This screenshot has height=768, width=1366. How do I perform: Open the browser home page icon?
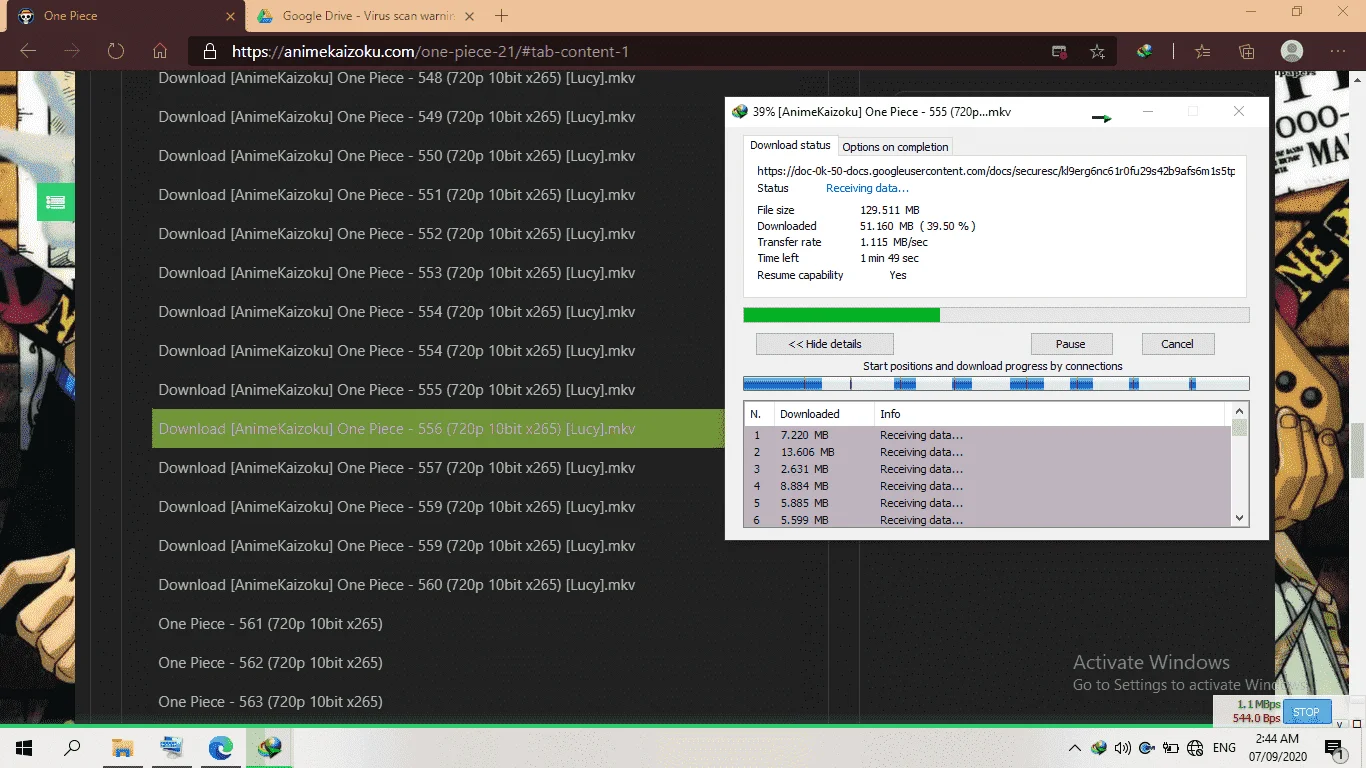(x=160, y=51)
